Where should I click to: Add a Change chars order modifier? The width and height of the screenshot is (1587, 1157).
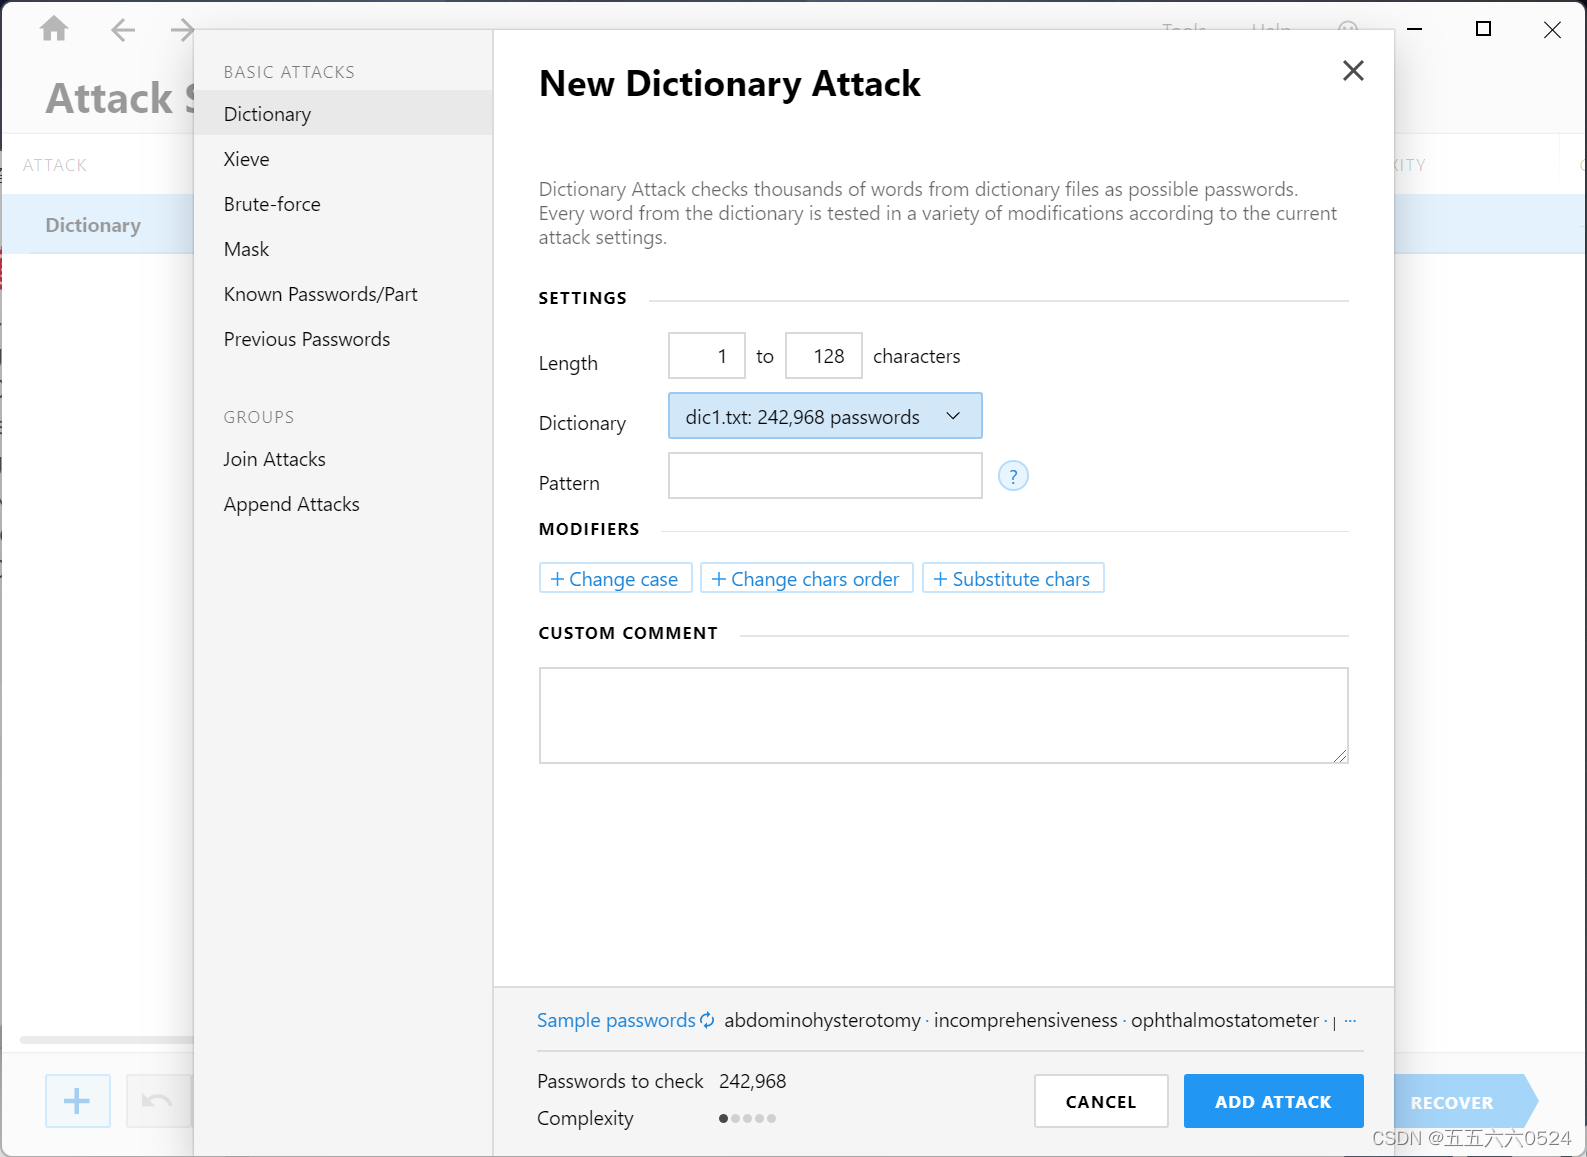(806, 578)
